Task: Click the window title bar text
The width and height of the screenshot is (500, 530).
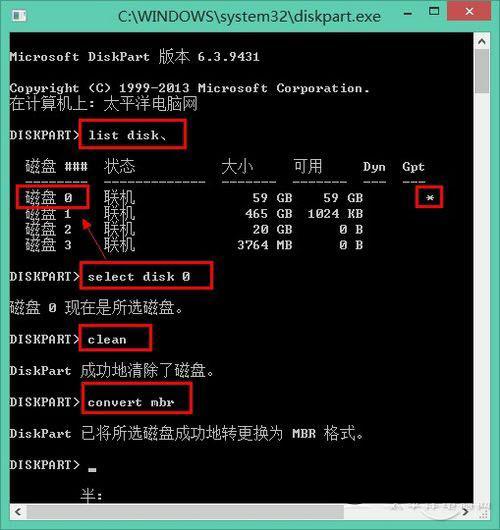Action: pyautogui.click(x=249, y=16)
